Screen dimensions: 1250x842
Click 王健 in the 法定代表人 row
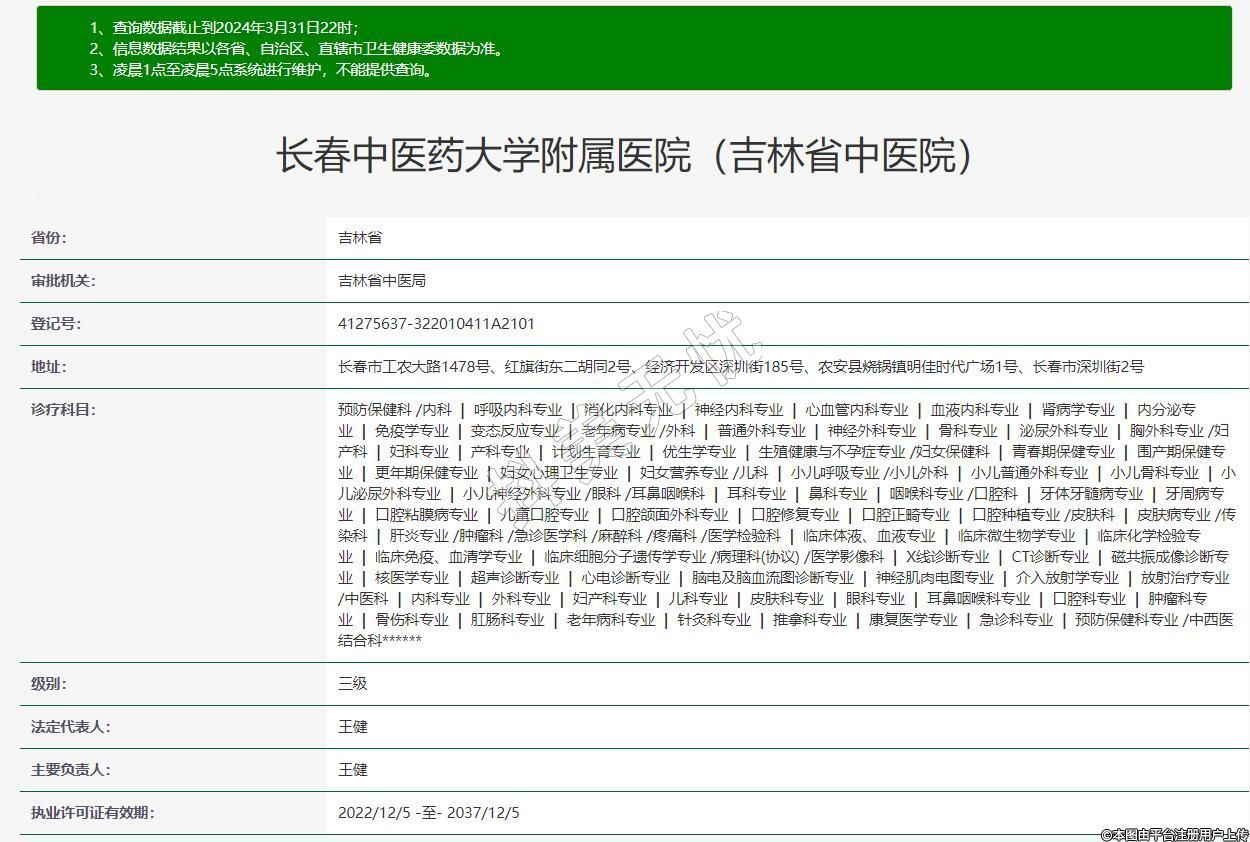(x=353, y=727)
